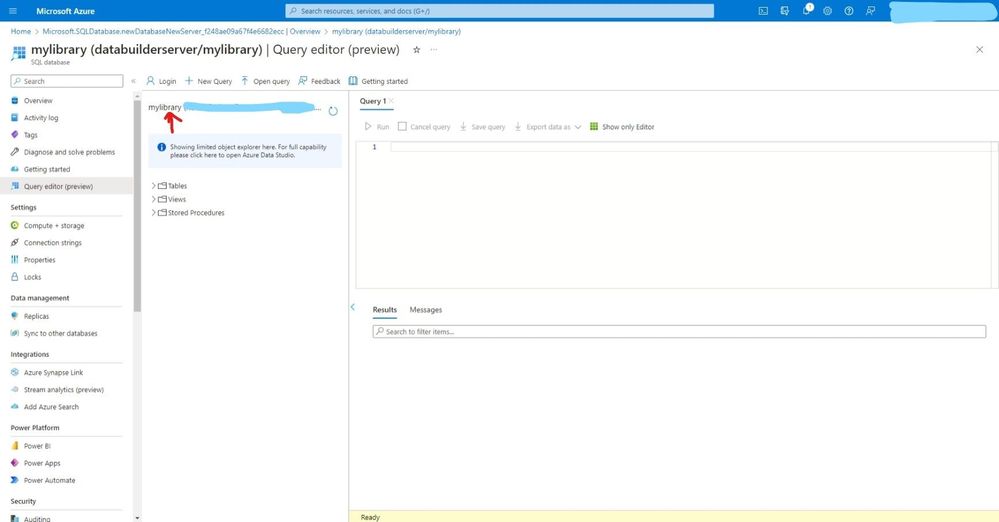The height and width of the screenshot is (522, 999).
Task: Open Power BI integration
Action: coord(37,446)
